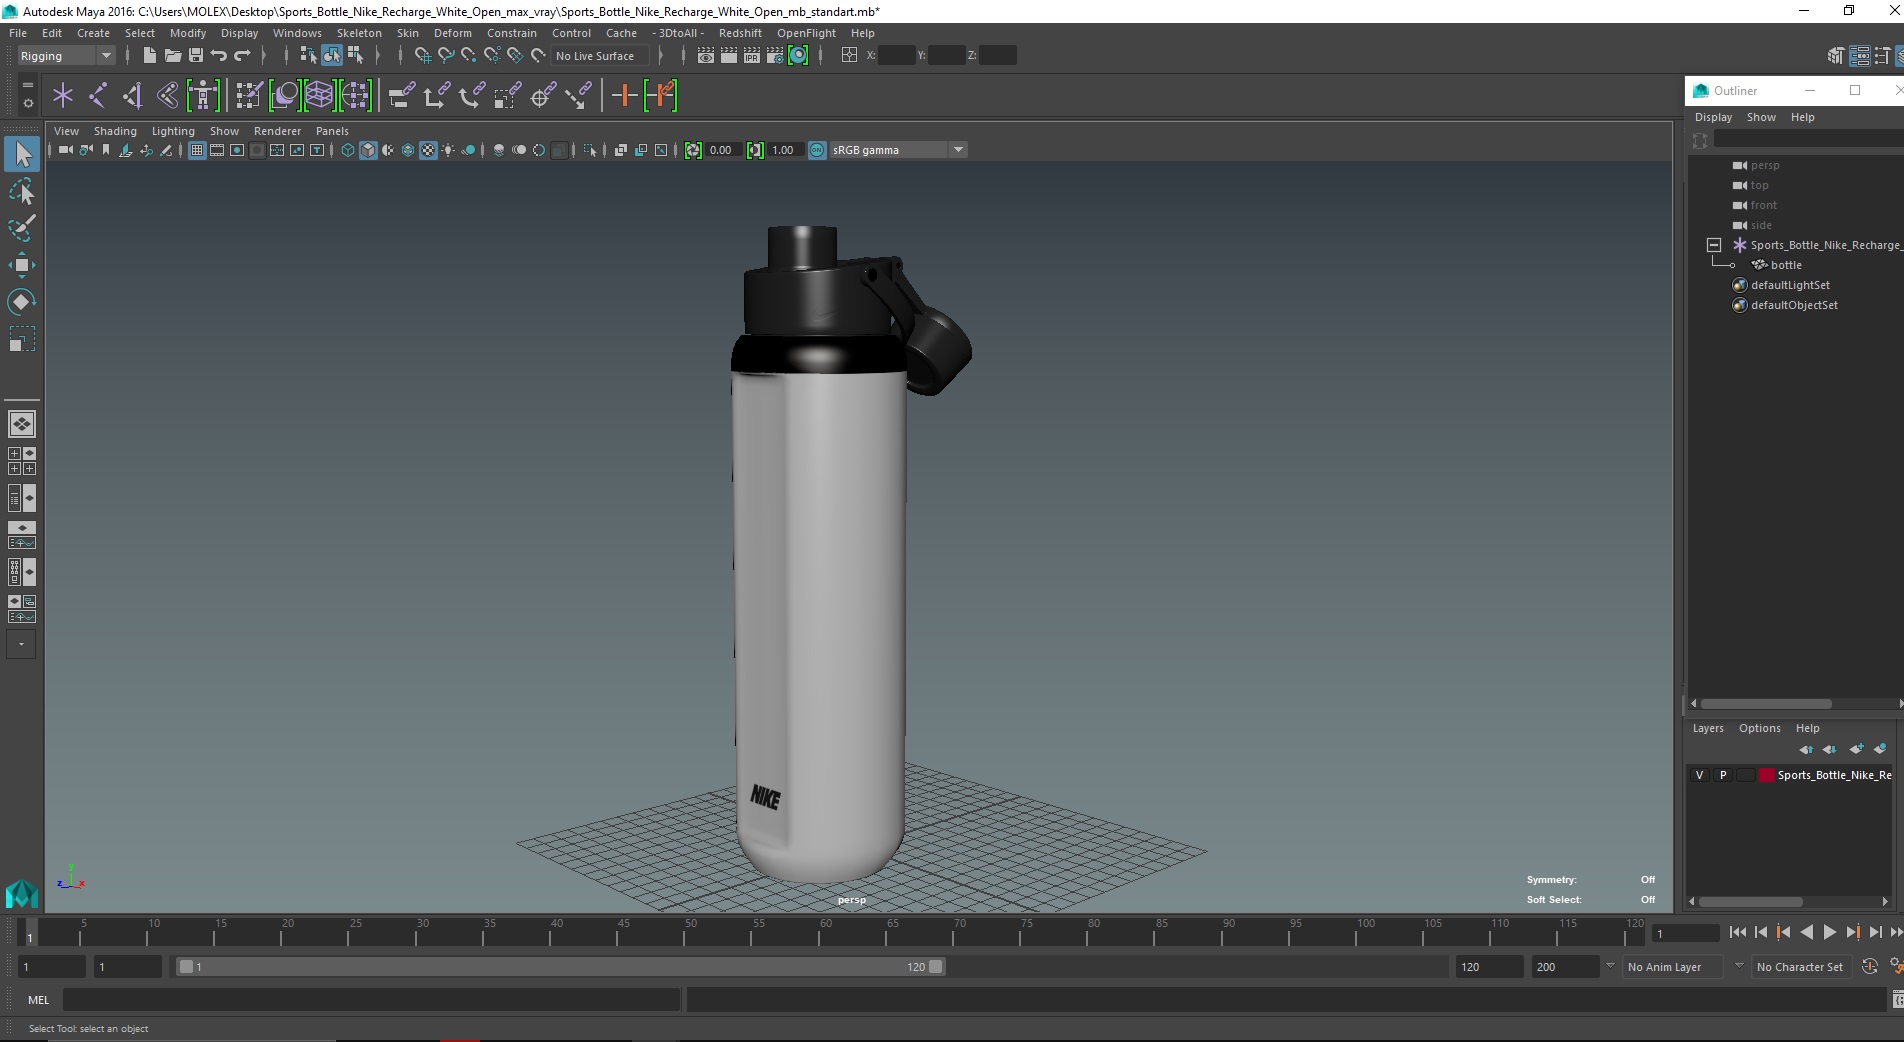Toggle viewport wireframe cube button
Screen dimensions: 1904x1042
tap(348, 150)
